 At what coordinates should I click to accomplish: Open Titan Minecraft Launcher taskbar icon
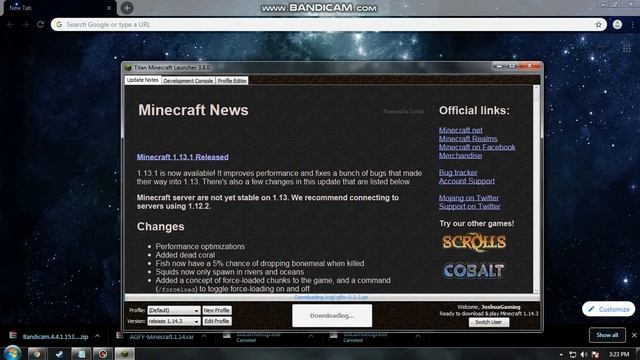[124, 354]
